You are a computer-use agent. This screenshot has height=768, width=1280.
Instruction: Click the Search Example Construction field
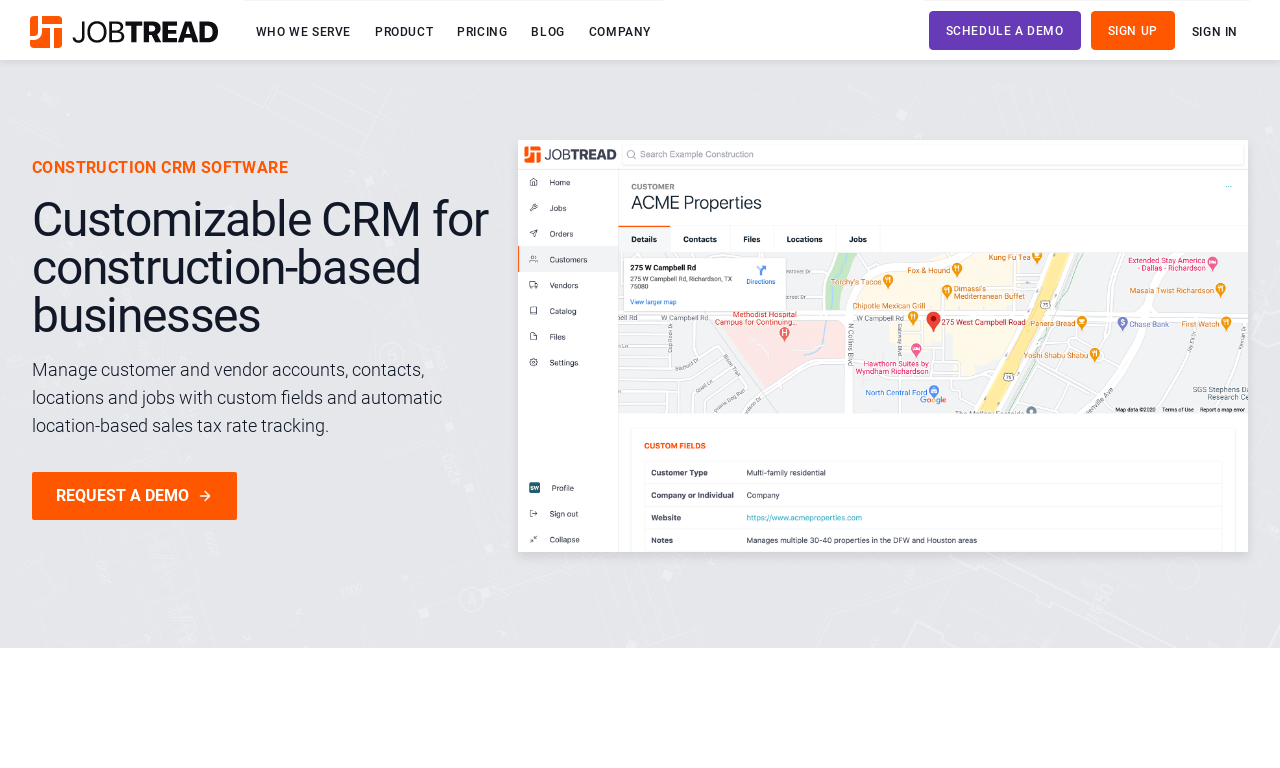(933, 154)
